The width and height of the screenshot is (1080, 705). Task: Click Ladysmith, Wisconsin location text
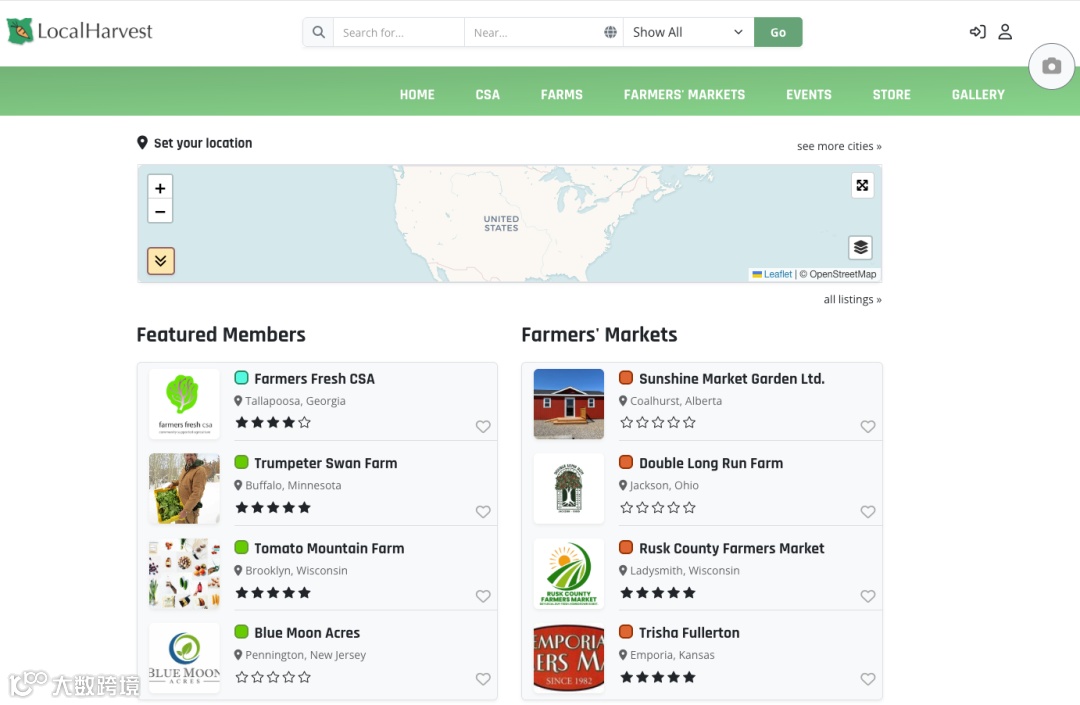[x=685, y=571]
